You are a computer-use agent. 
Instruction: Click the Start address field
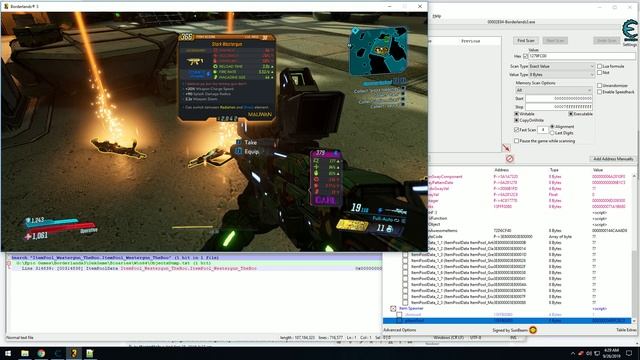558,98
